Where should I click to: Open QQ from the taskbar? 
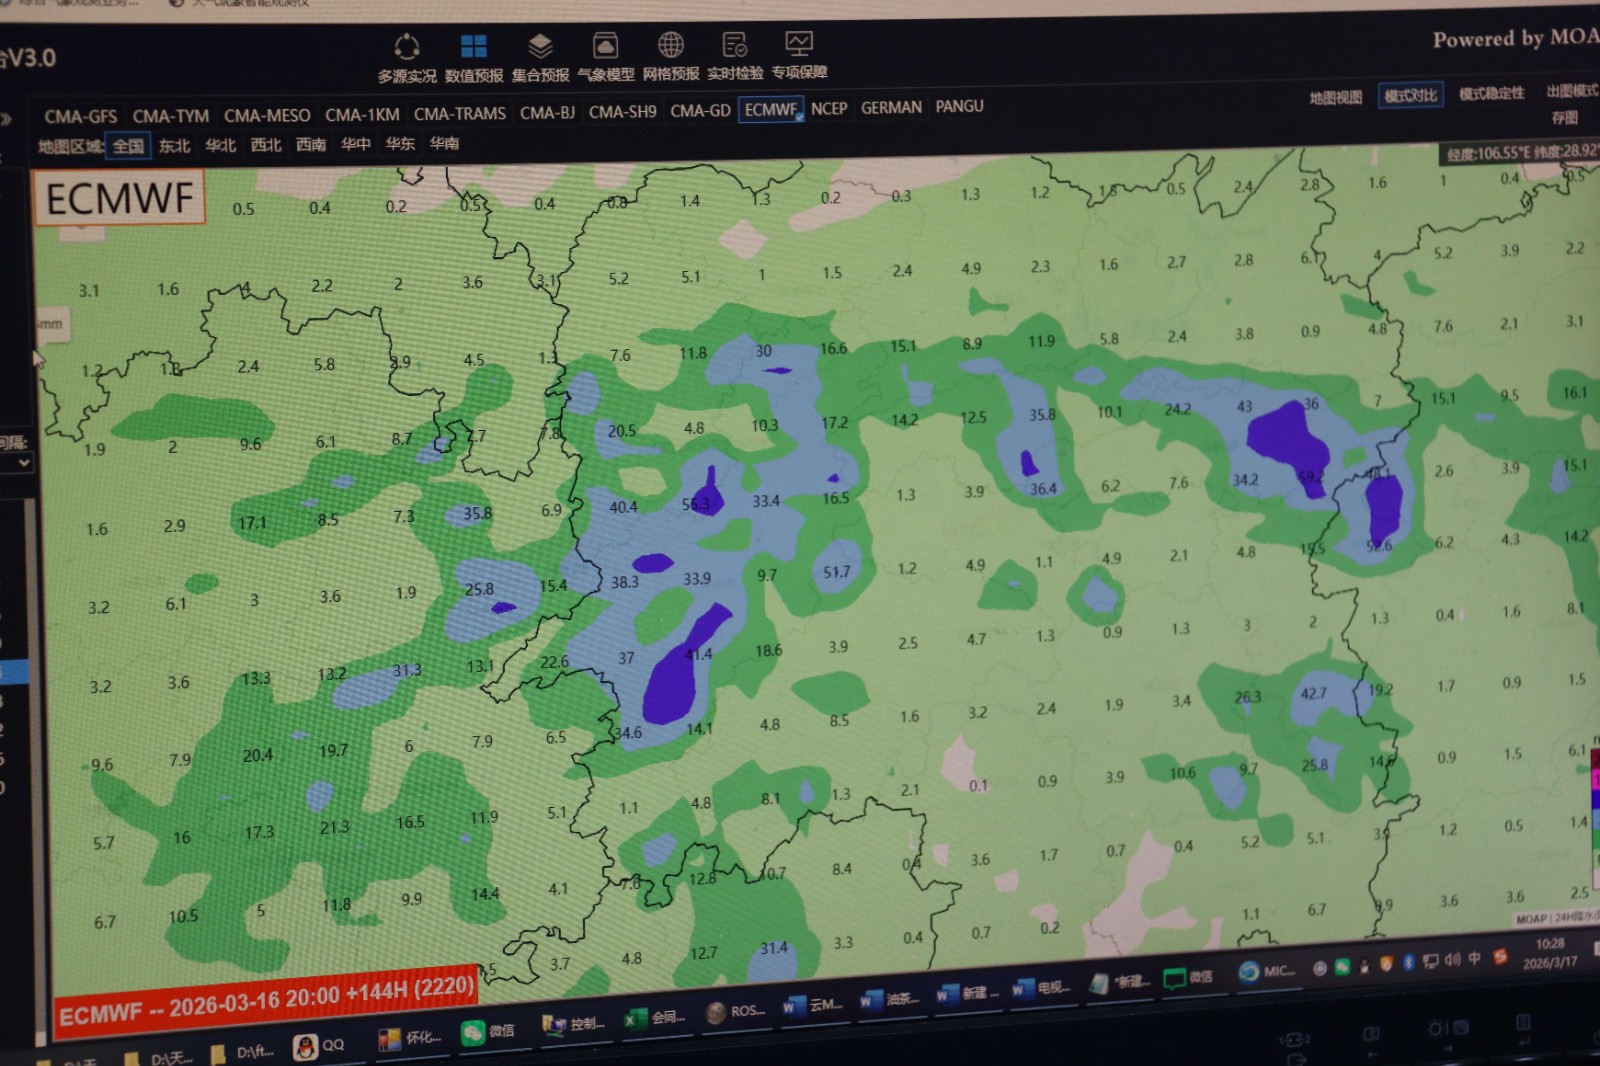pos(318,1046)
